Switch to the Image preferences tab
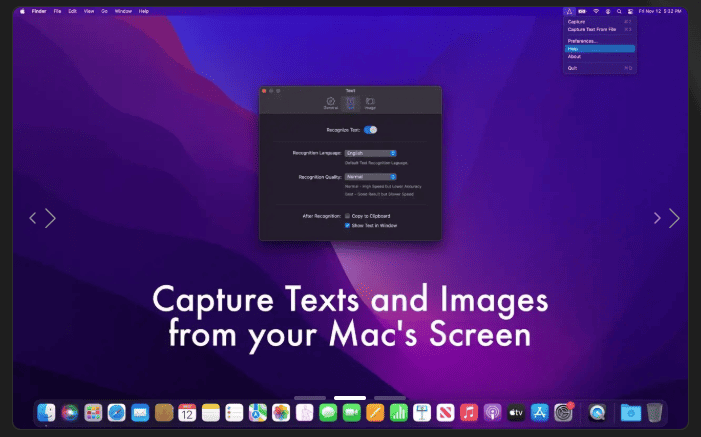This screenshot has height=437, width=701. 370,103
